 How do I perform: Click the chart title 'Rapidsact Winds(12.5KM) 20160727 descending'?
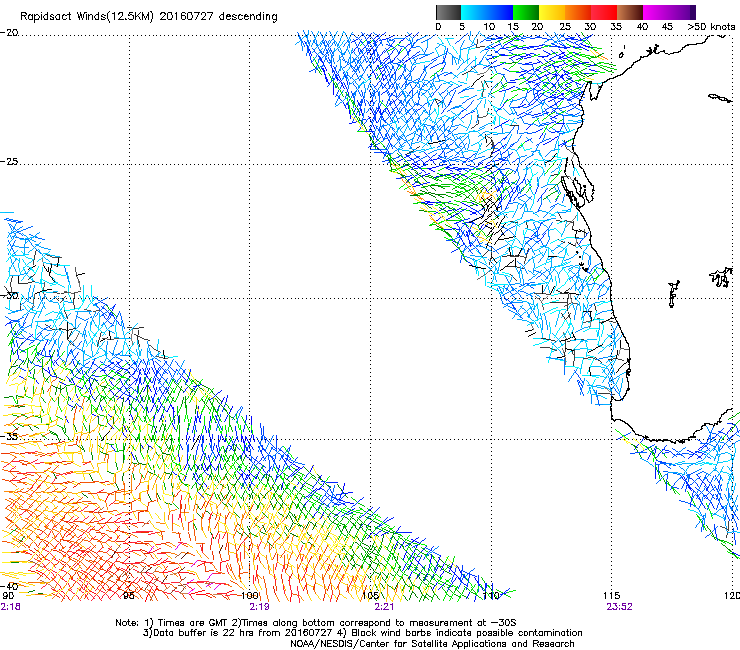149,17
